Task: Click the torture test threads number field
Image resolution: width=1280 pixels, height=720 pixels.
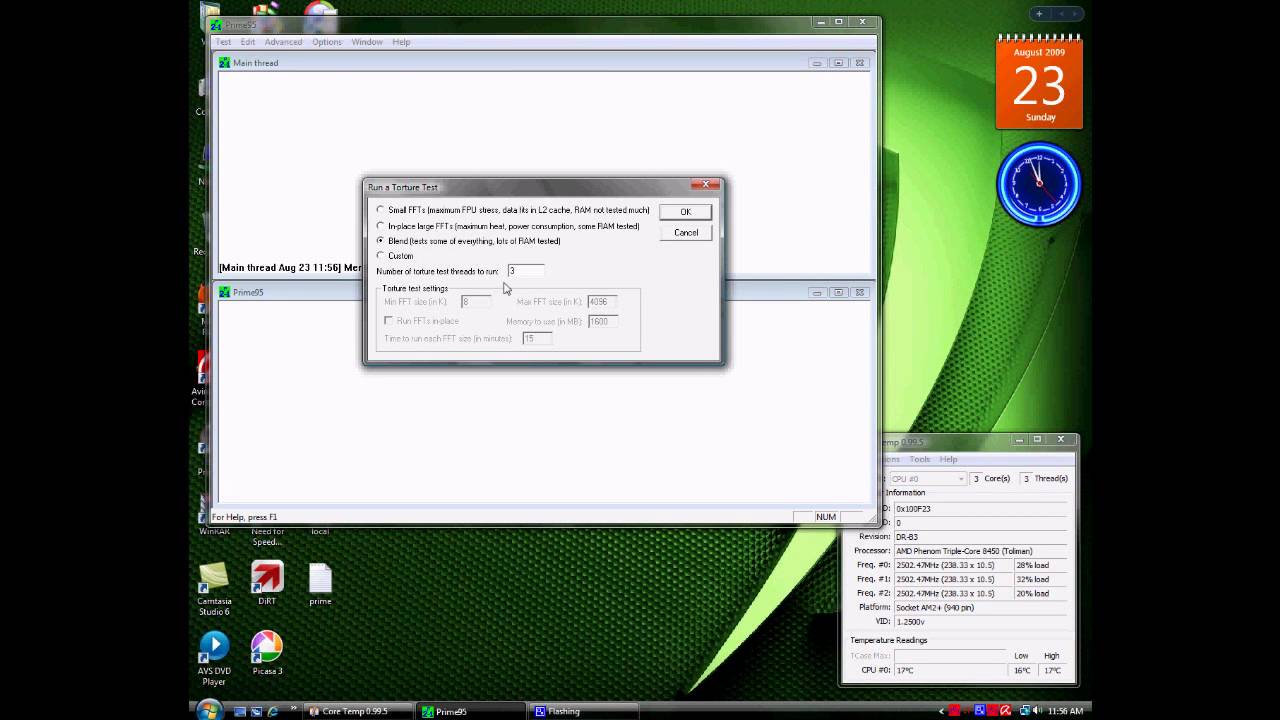Action: coord(525,271)
